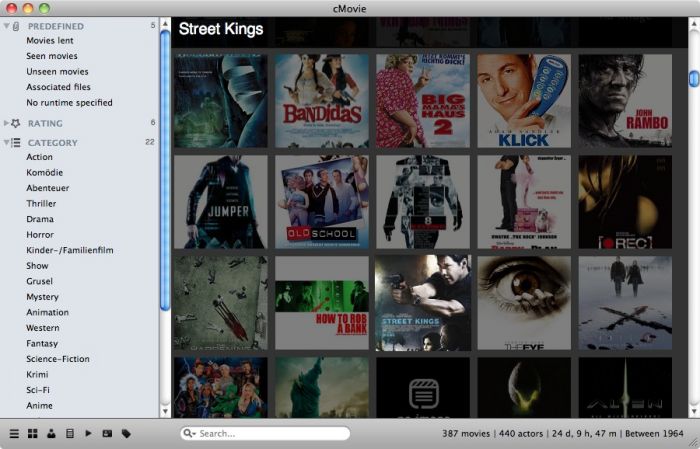Open The Eye movie poster
This screenshot has width=700, height=449.
coord(524,303)
